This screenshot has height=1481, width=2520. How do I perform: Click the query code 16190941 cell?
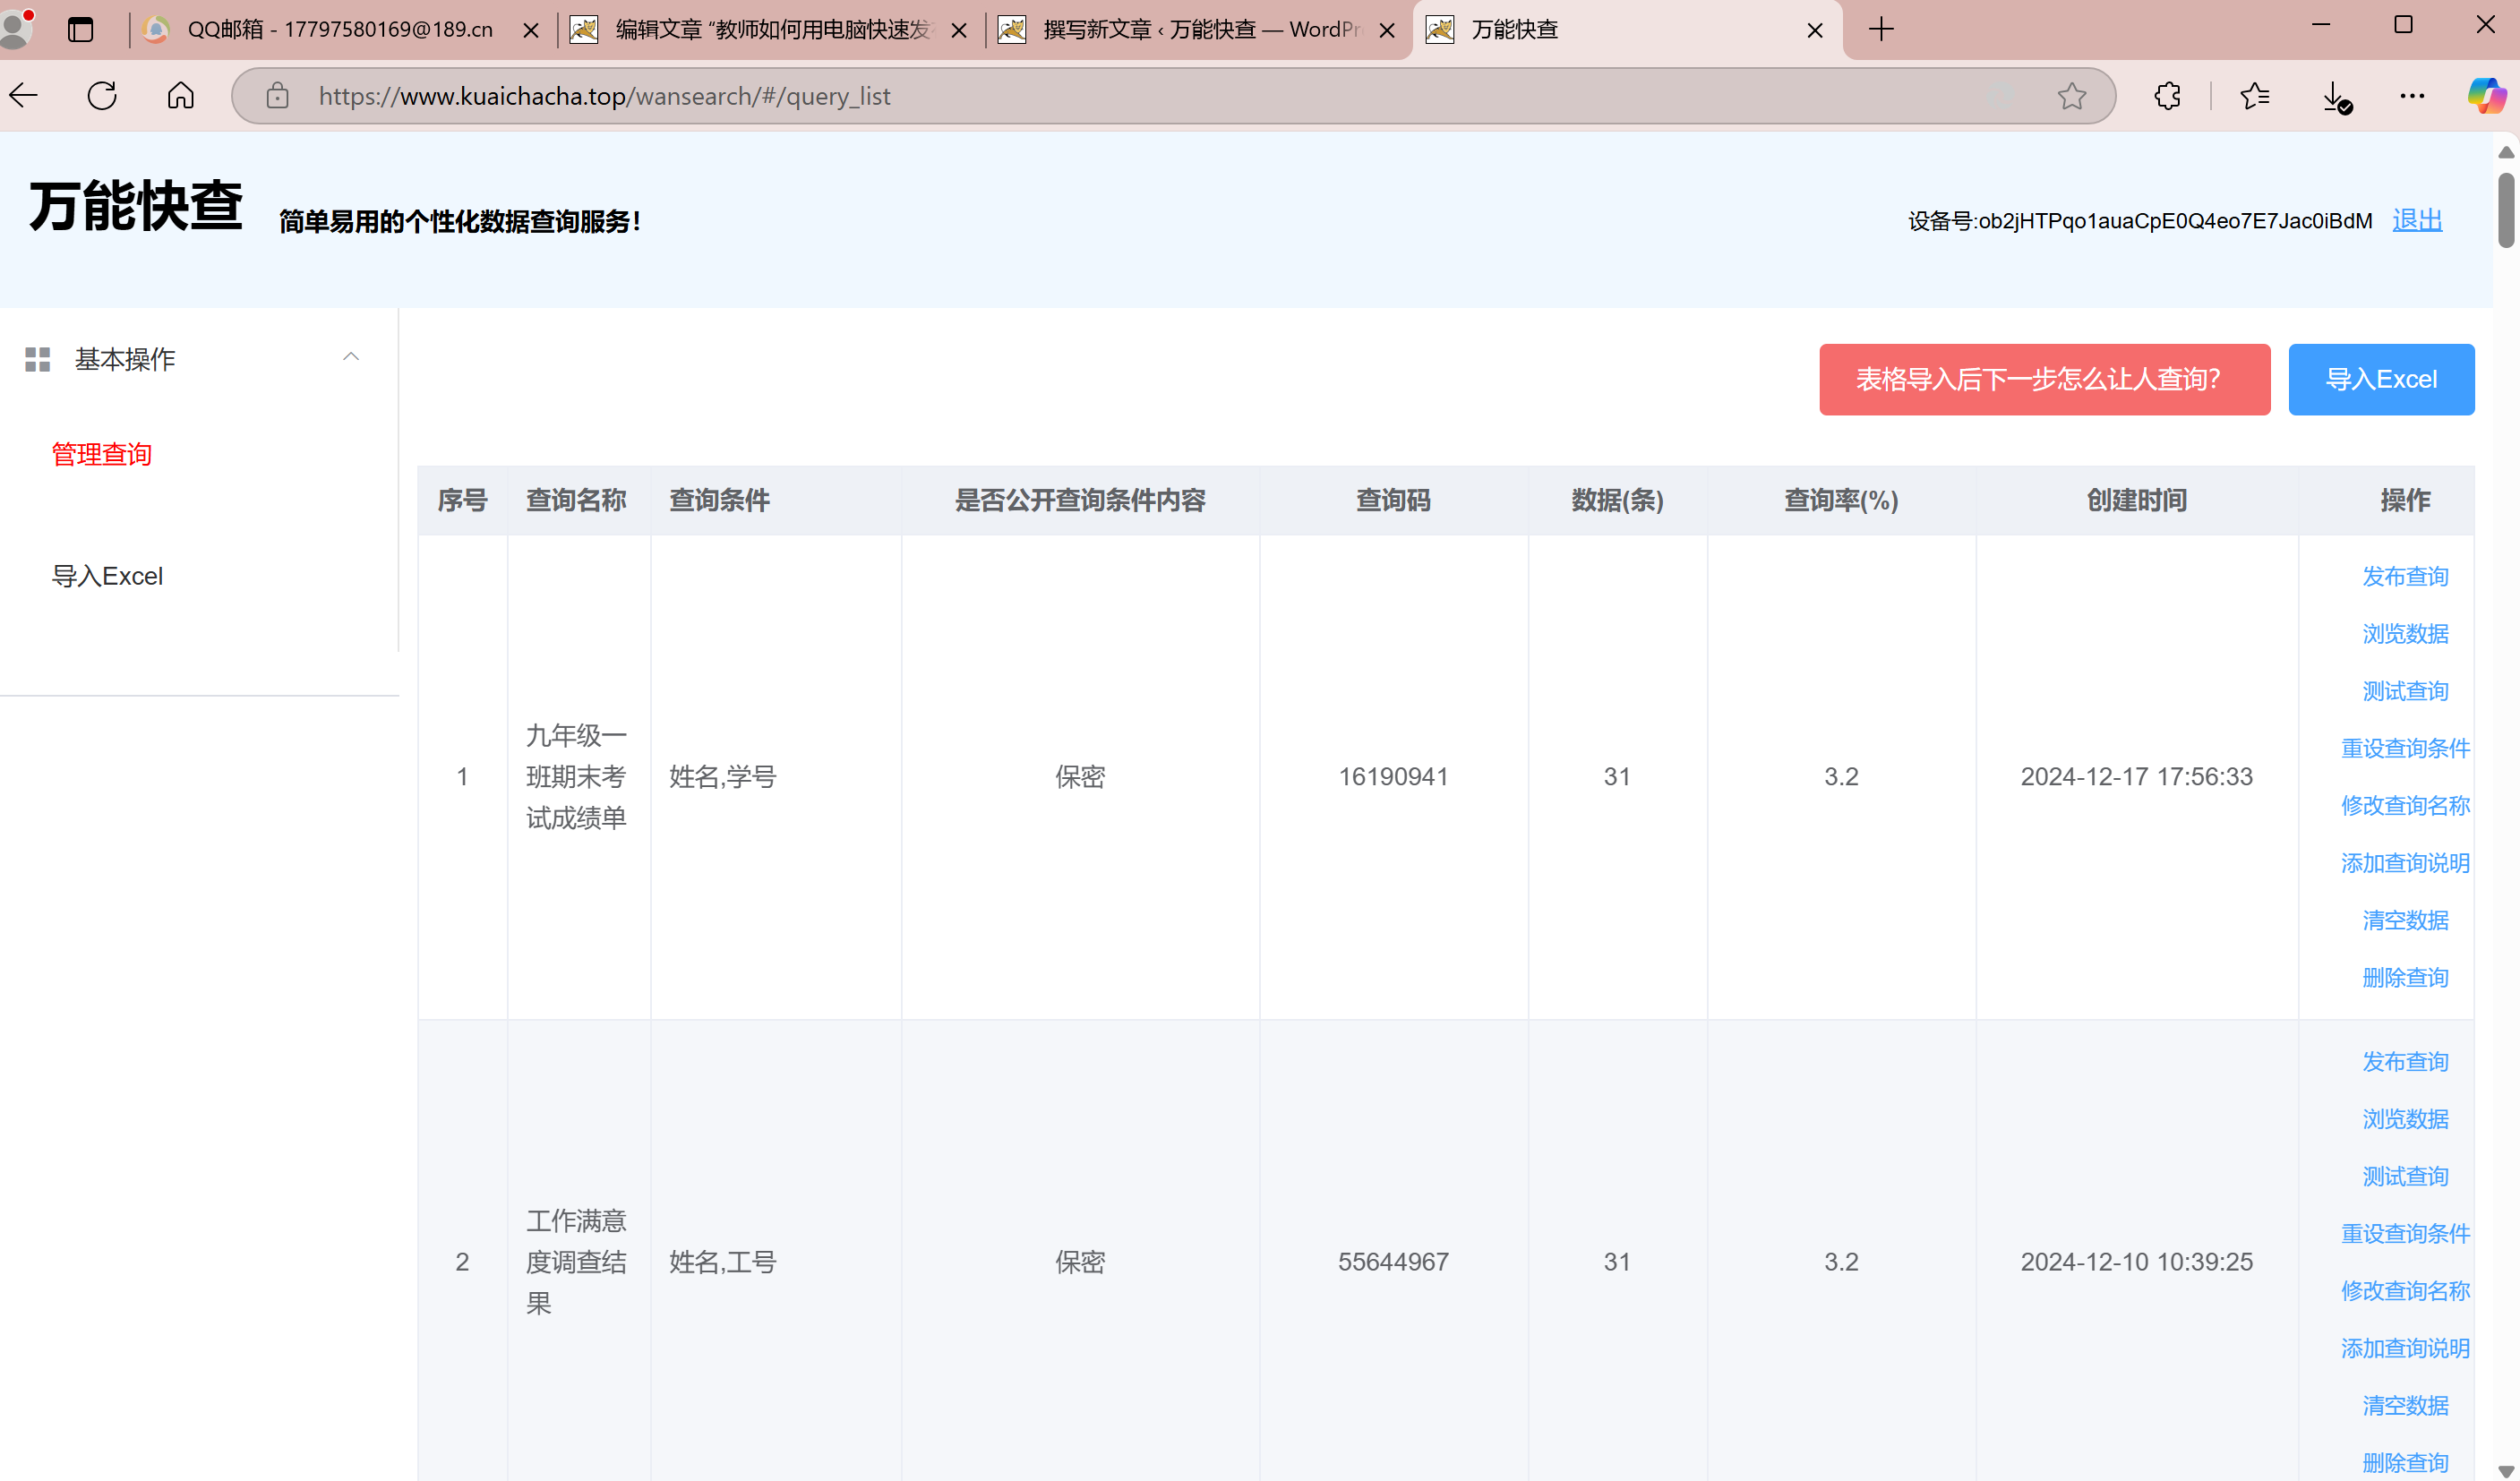click(x=1393, y=777)
